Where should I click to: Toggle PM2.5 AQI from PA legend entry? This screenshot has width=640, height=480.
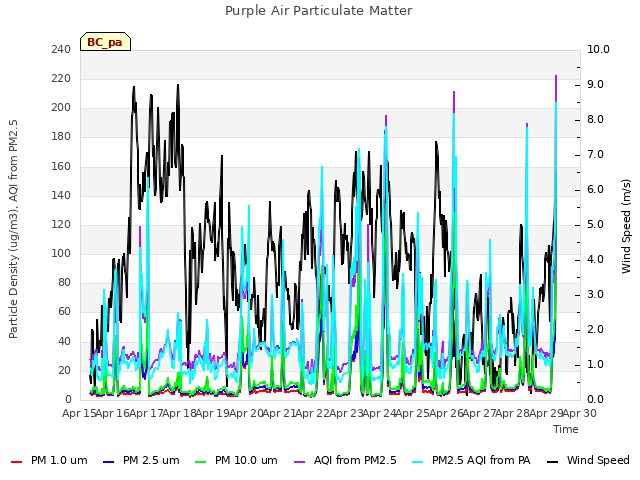point(471,460)
